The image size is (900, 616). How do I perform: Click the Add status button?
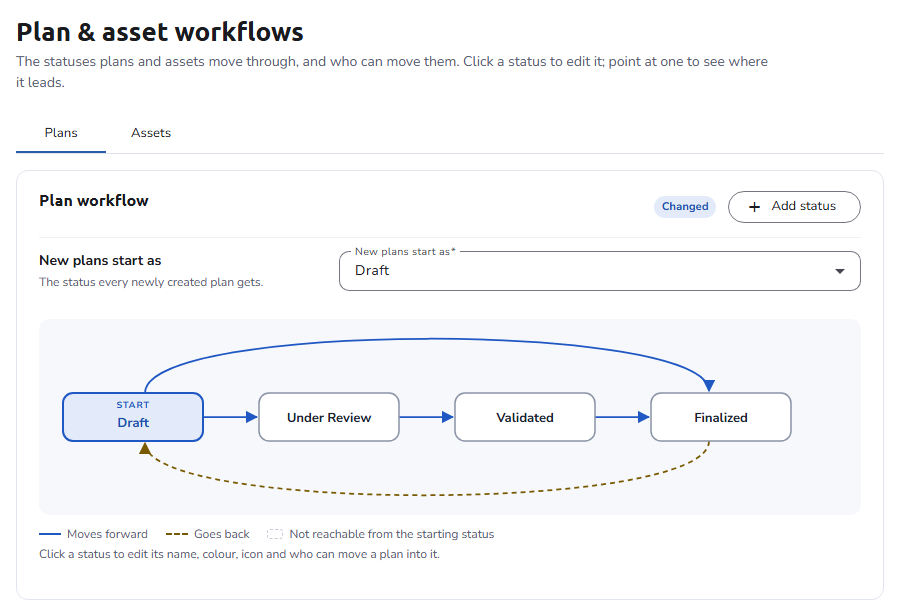click(x=794, y=207)
